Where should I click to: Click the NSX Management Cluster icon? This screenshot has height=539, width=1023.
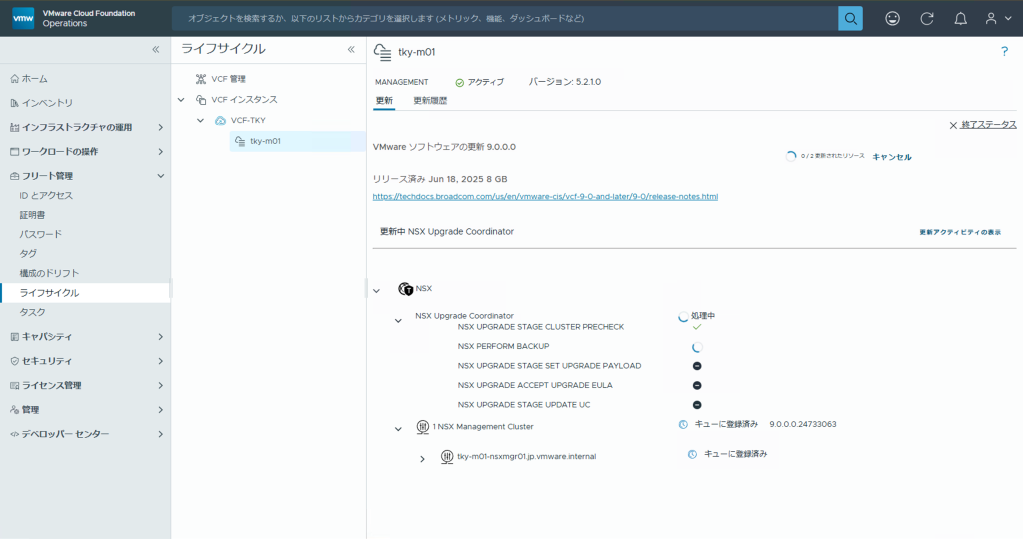click(x=422, y=427)
